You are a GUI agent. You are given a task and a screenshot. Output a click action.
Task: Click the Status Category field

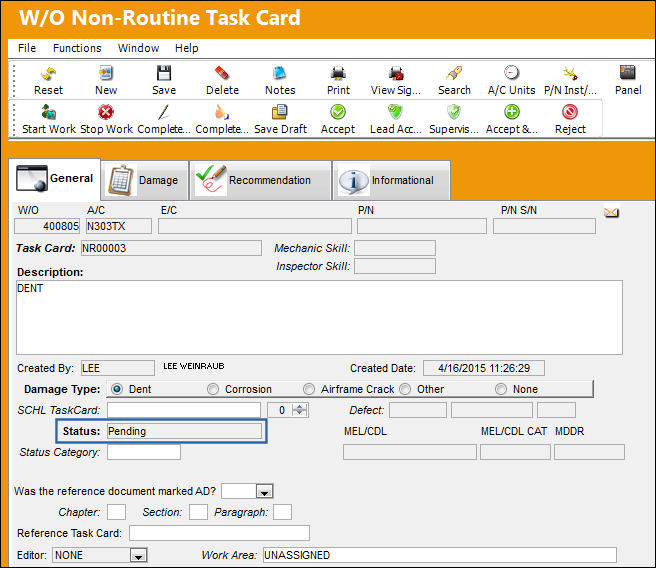(144, 452)
